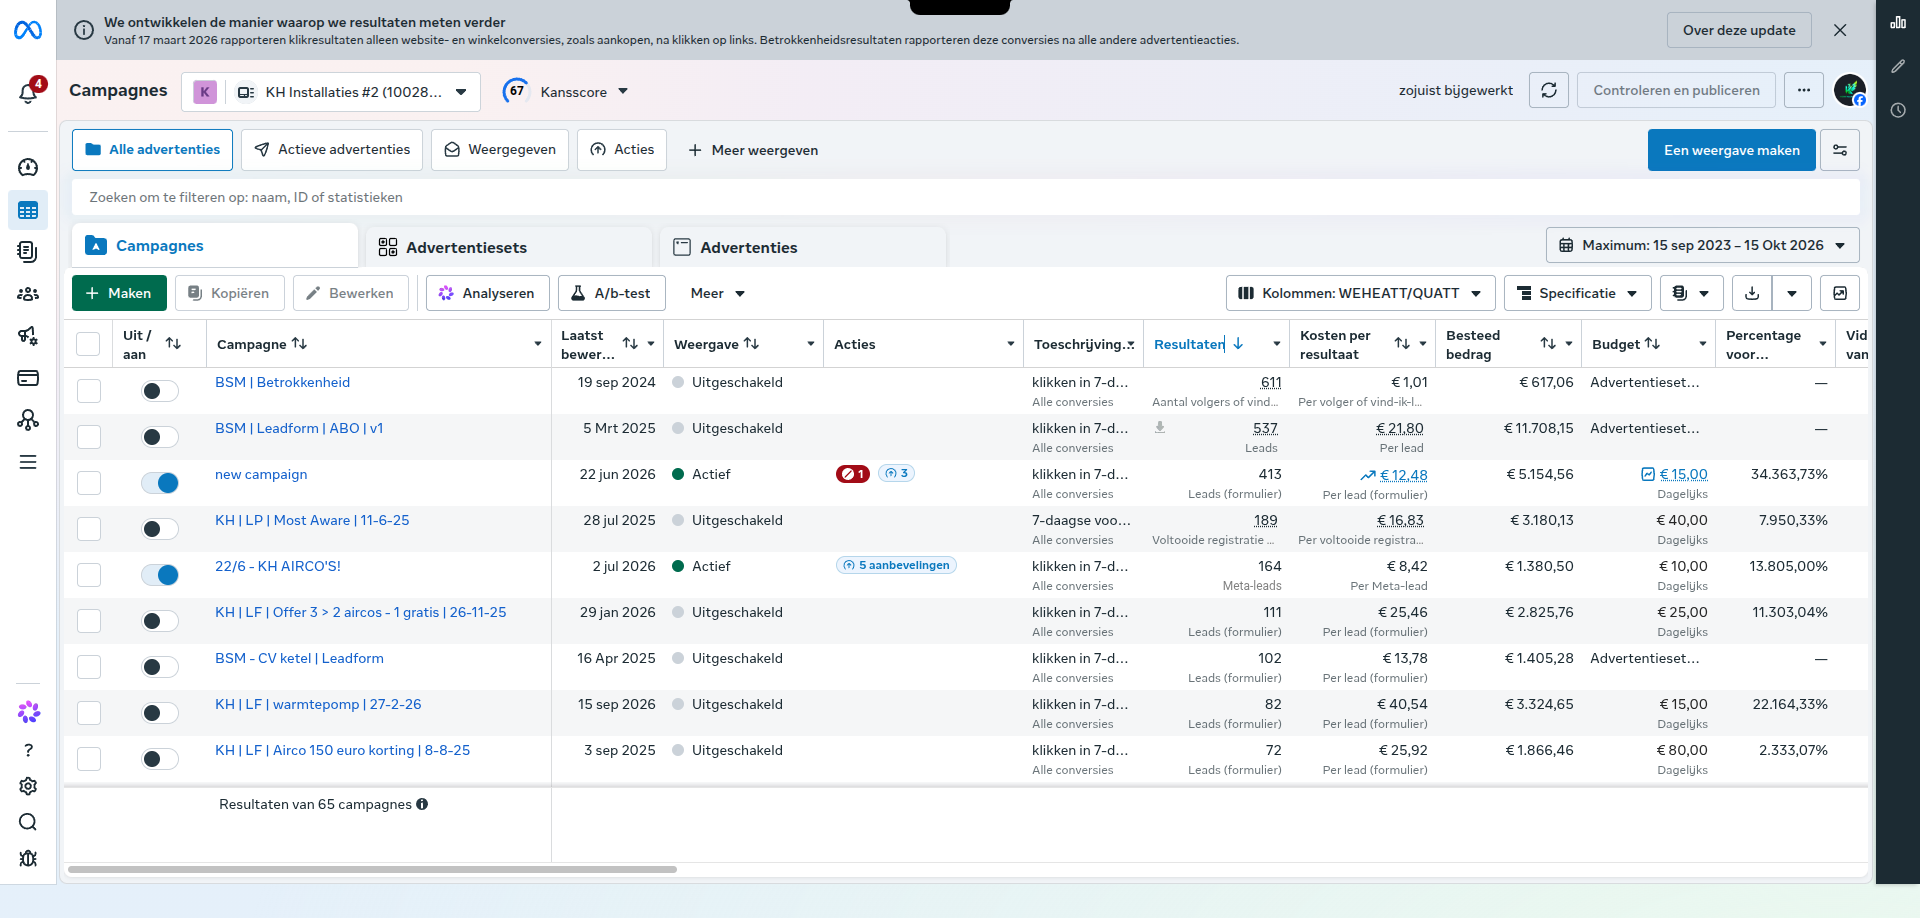
Task: Open the date range Maximum dropdown
Action: coord(1703,245)
